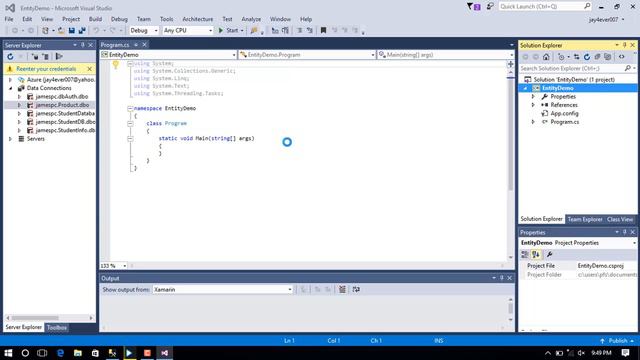Toggle word wrap in Output window

coord(356,289)
